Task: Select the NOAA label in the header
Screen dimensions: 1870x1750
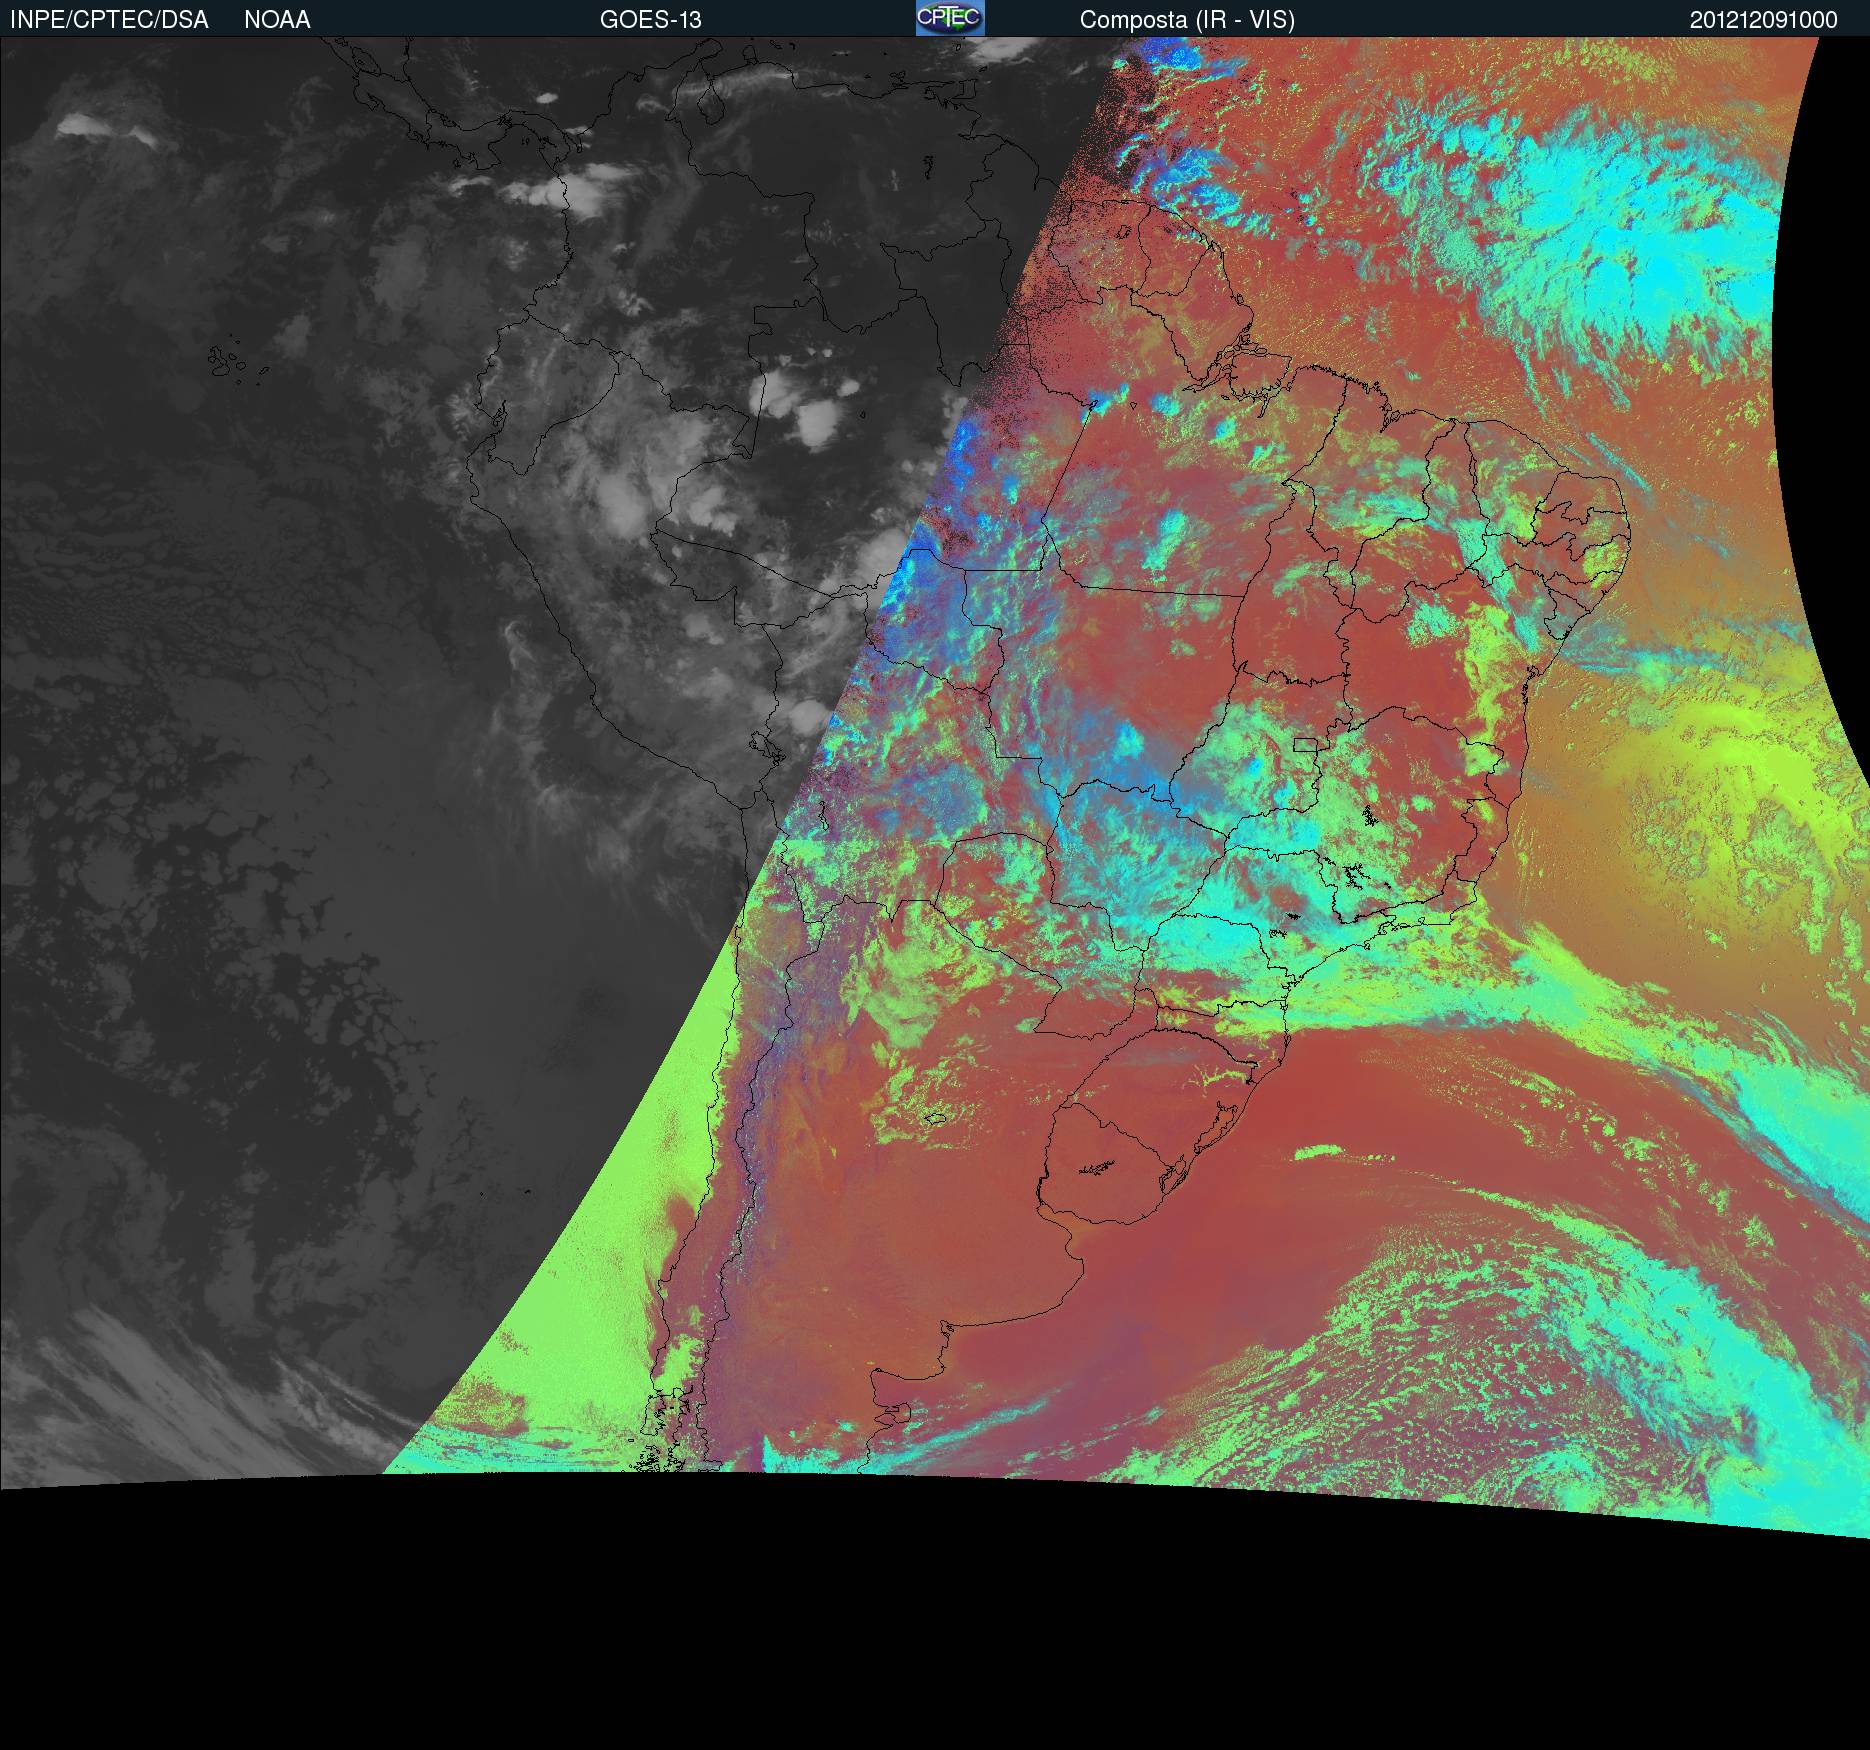Action: pyautogui.click(x=277, y=20)
